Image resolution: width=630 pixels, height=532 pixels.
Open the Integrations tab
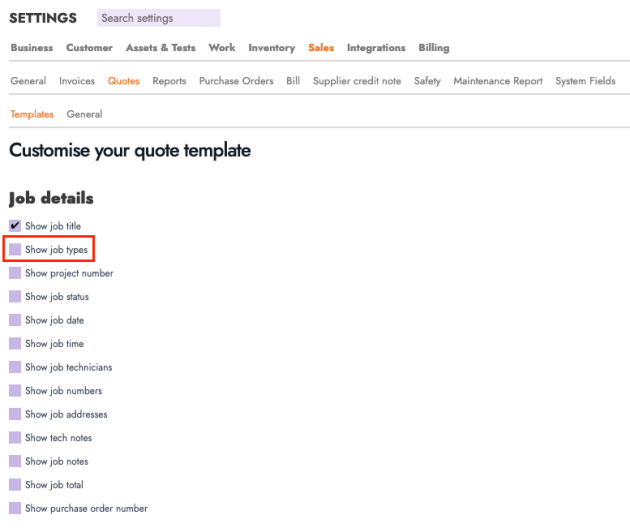pos(376,48)
